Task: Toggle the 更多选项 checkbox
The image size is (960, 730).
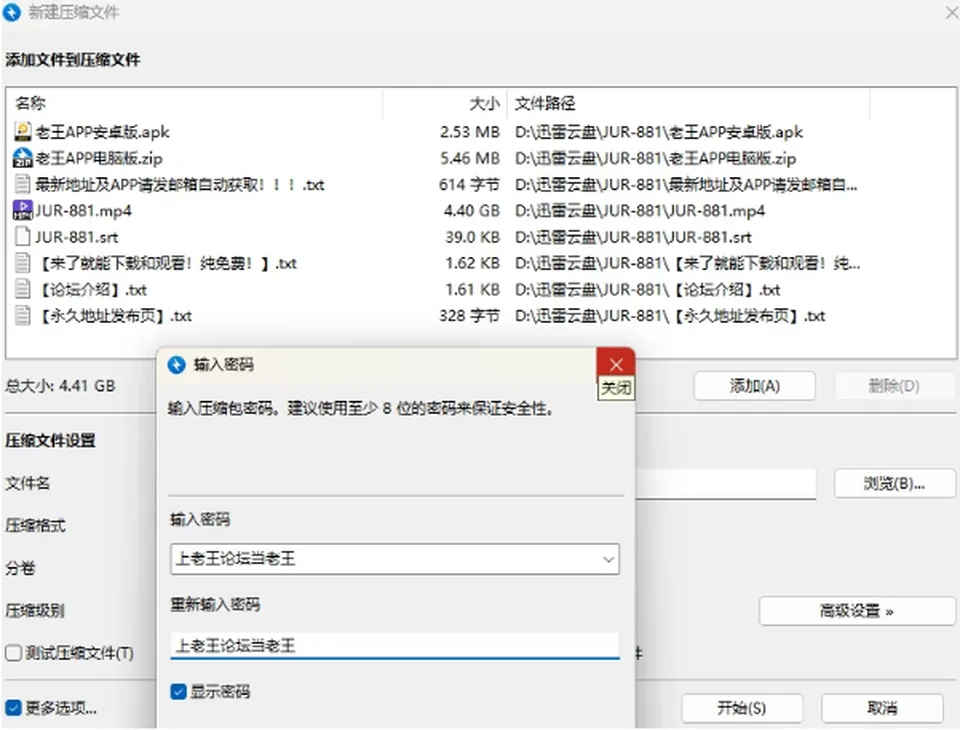Action: pyautogui.click(x=13, y=709)
